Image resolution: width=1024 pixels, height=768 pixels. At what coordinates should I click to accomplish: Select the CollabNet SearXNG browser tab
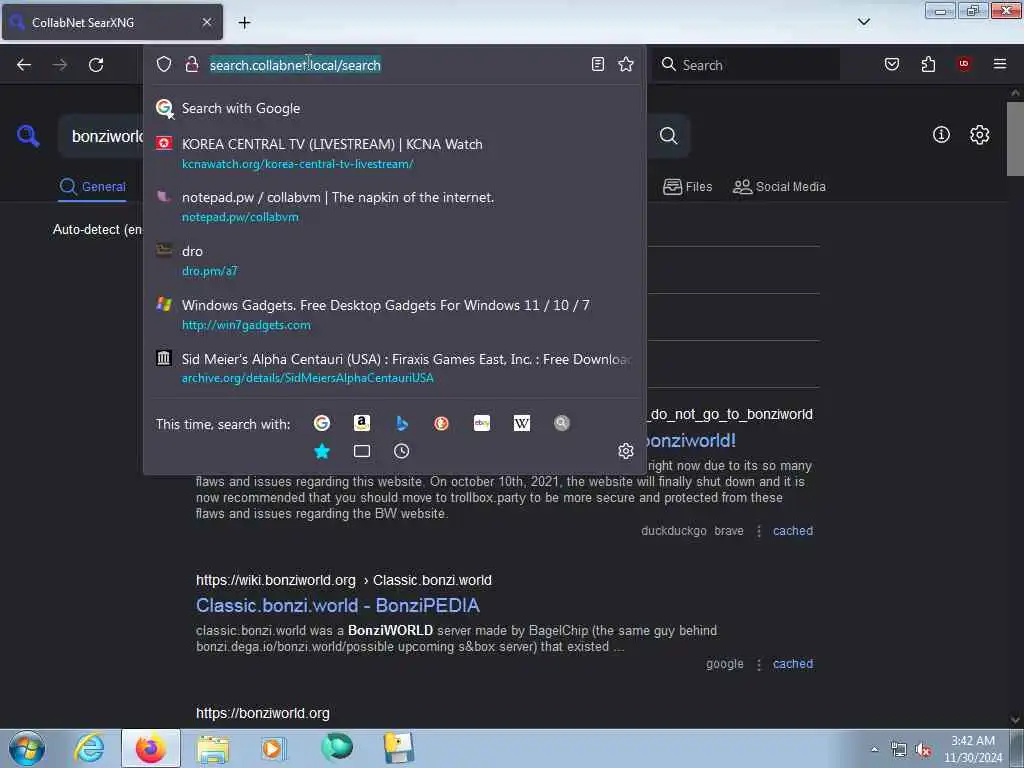[112, 22]
